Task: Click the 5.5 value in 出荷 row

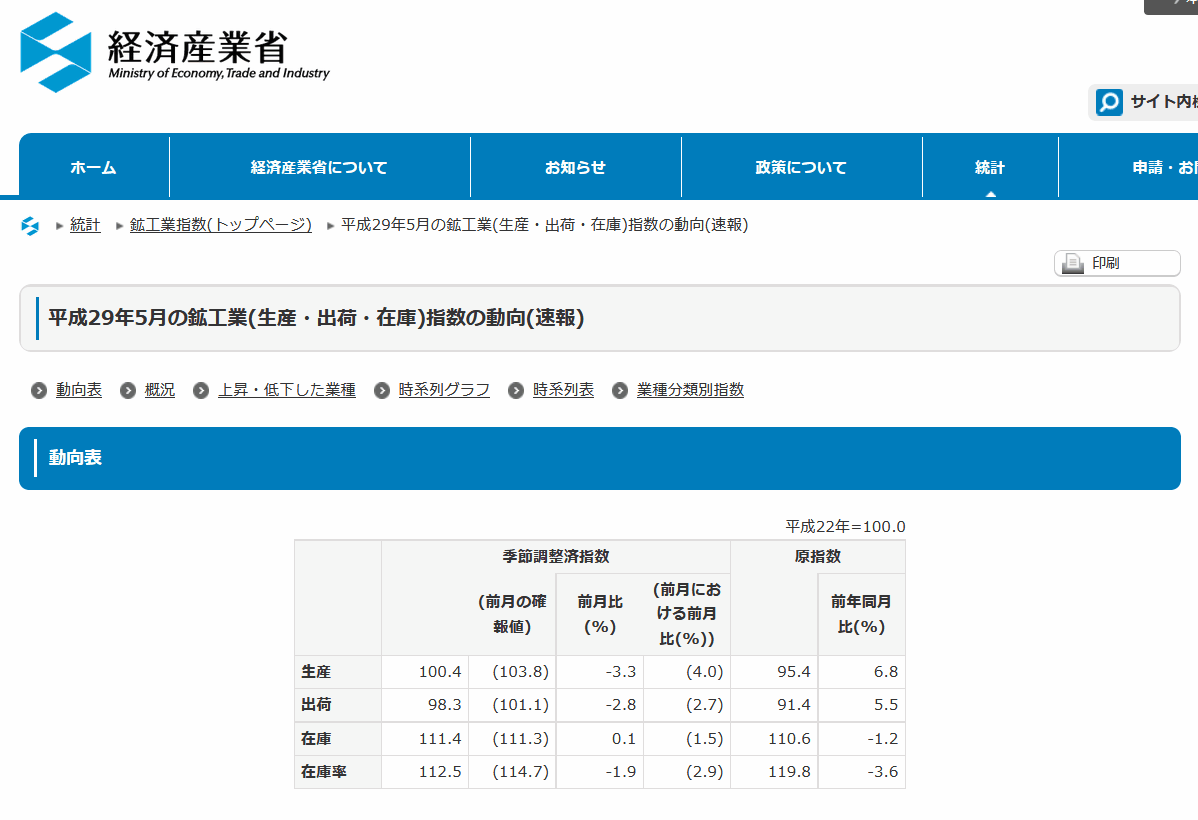Action: 886,705
